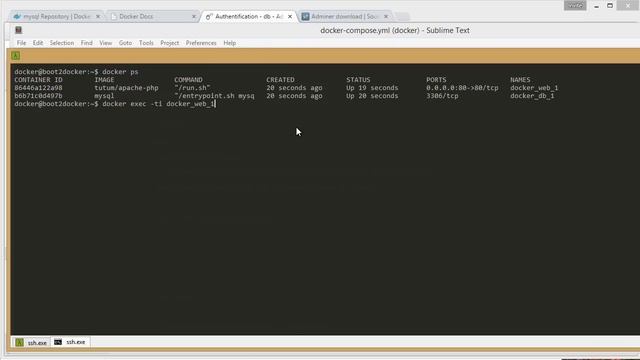Click command "/run.sh"
Screen dimensions: 640x360
point(192,88)
